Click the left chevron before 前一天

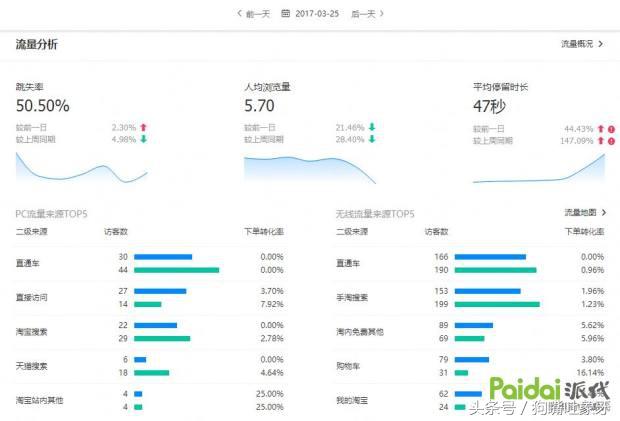click(240, 13)
